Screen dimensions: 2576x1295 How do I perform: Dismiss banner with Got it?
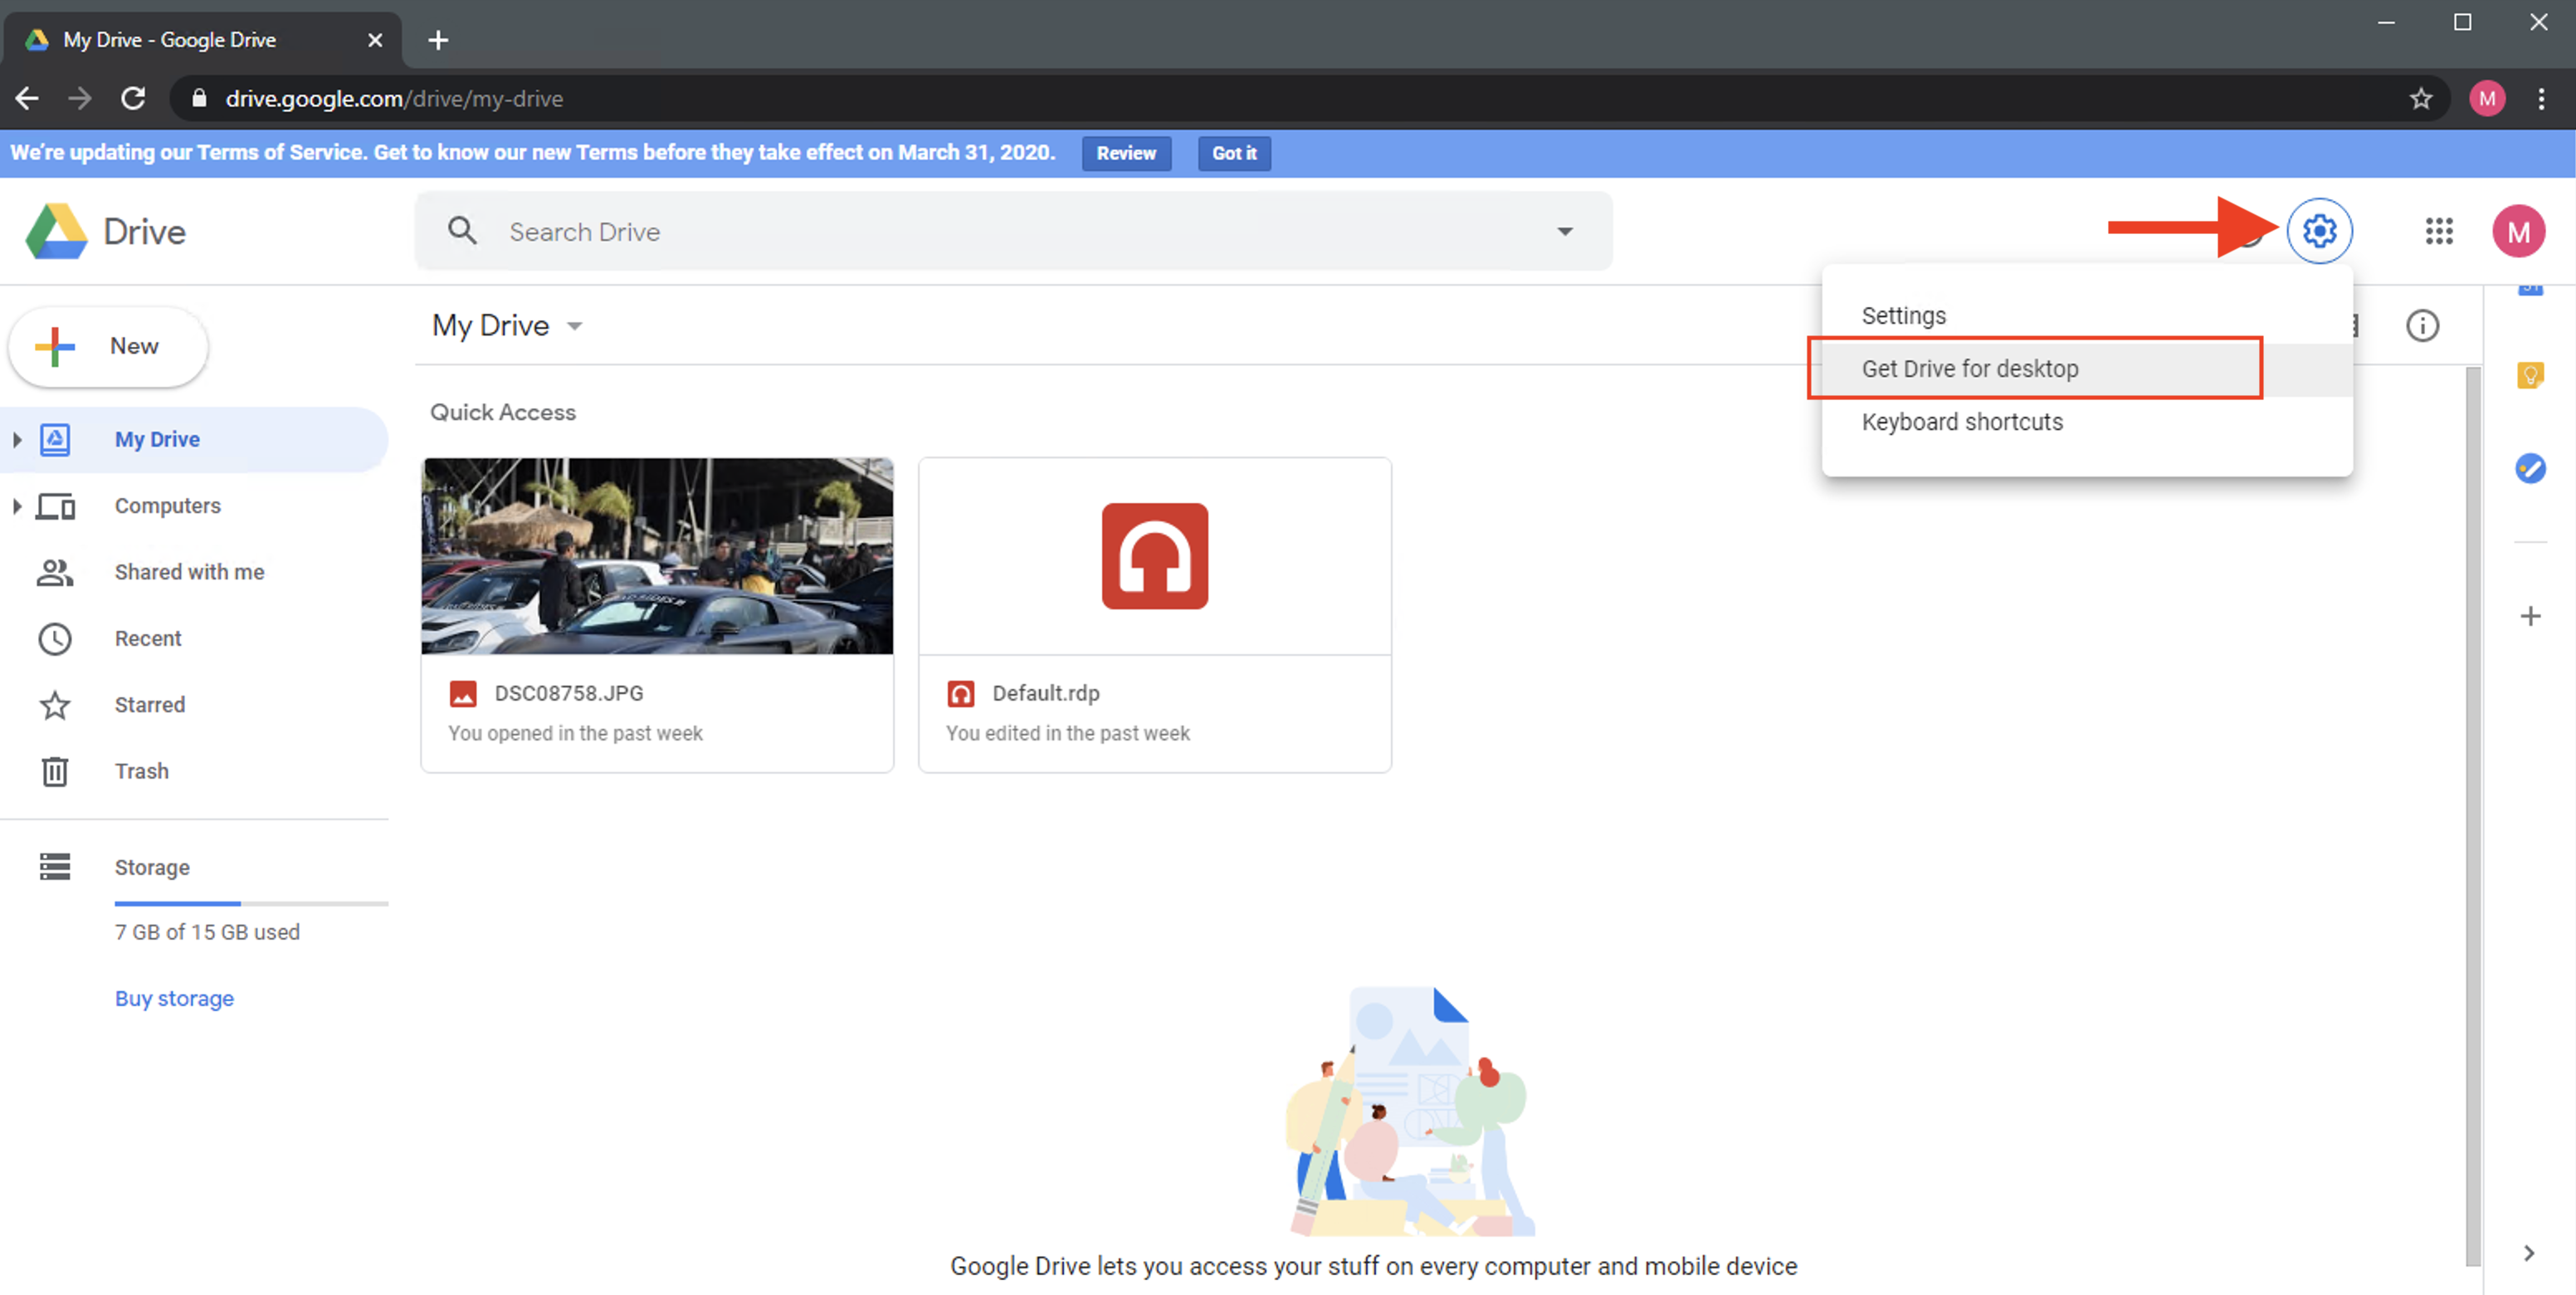1233,153
